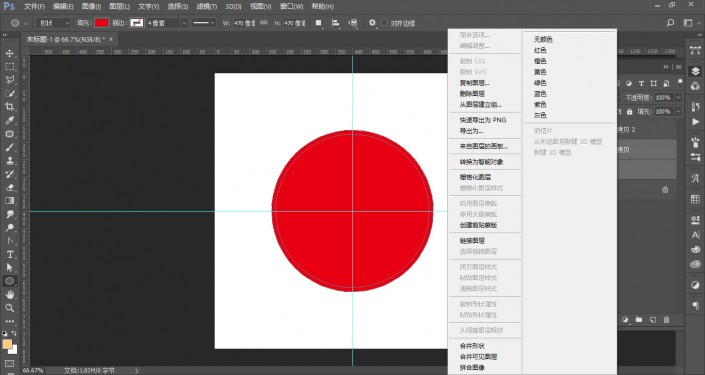Image resolution: width=705 pixels, height=375 pixels.
Task: Open path operations square icon
Action: 318,23
